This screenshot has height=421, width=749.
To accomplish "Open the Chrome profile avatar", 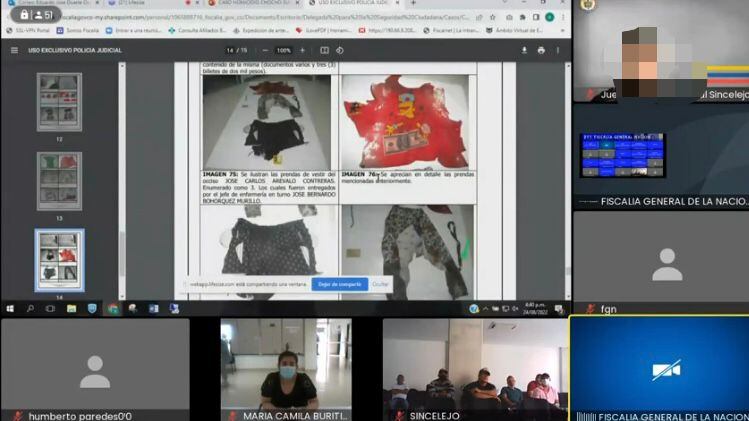I will tap(550, 17).
